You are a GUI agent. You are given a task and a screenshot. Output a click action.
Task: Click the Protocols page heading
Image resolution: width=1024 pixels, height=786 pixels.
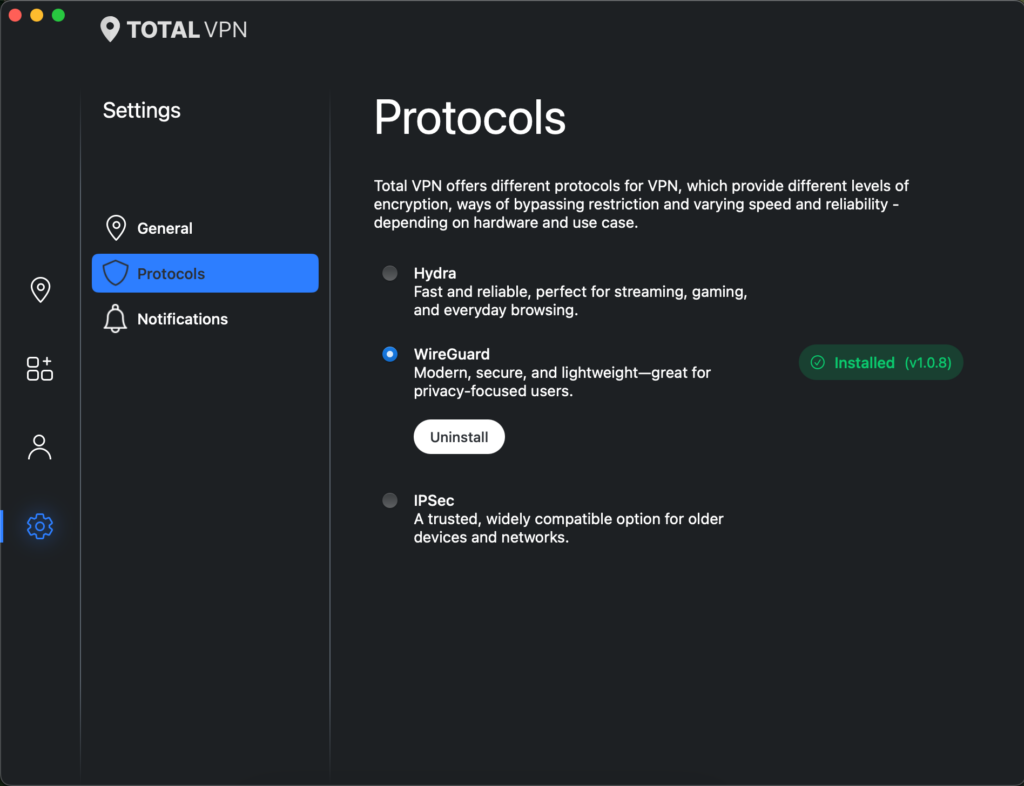470,118
